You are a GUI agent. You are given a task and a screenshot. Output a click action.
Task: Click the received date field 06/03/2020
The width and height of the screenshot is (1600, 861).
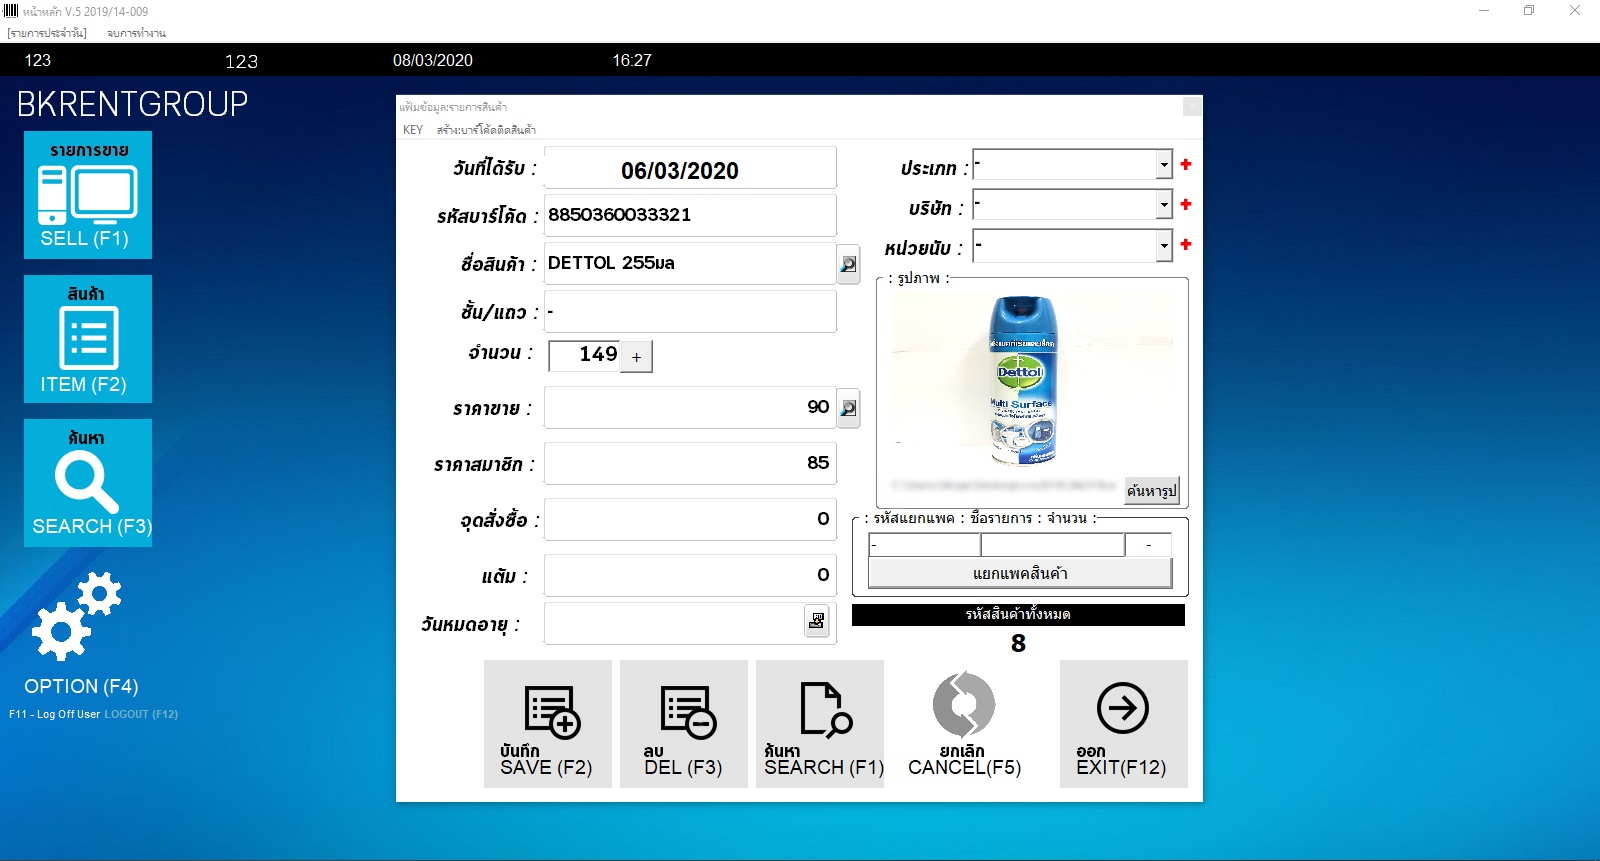tap(690, 168)
